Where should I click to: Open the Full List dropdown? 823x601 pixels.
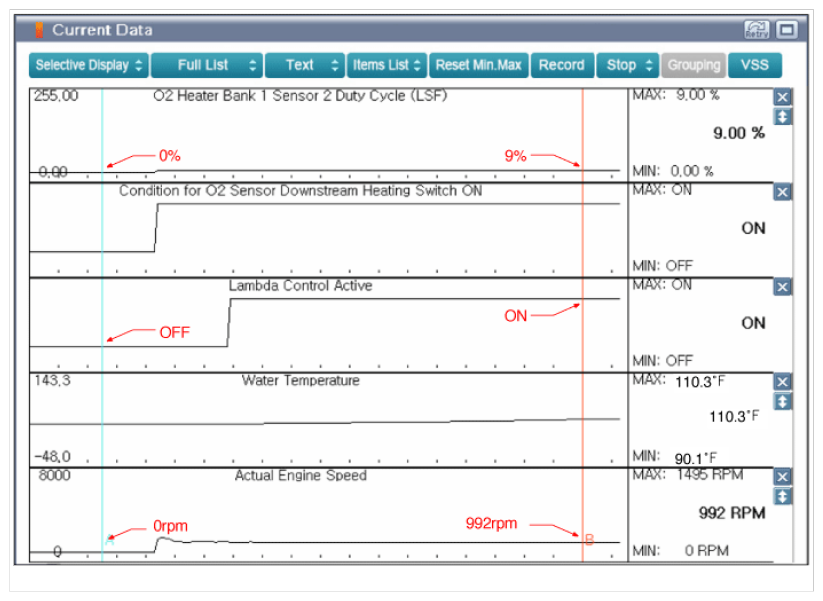(x=207, y=65)
